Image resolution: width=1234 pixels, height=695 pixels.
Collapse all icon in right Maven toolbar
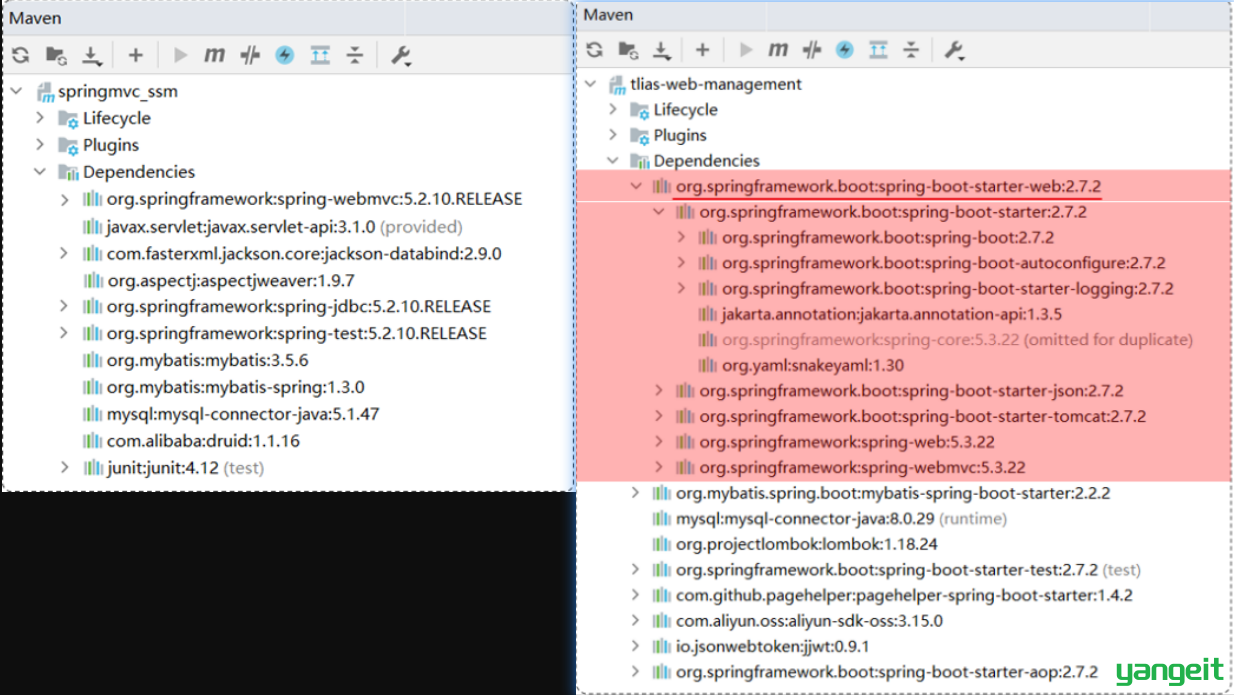coord(911,49)
